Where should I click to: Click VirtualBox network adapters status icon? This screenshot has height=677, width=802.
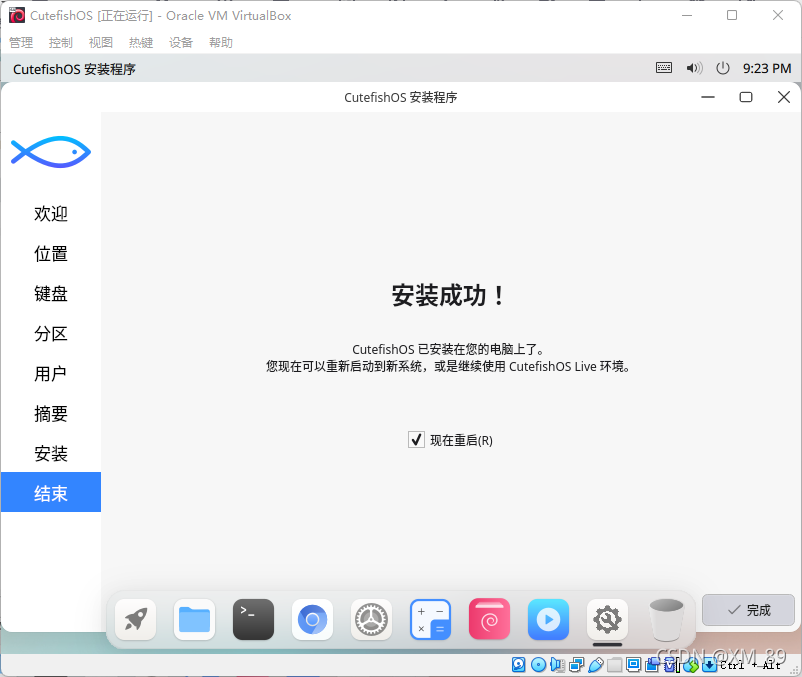click(576, 665)
